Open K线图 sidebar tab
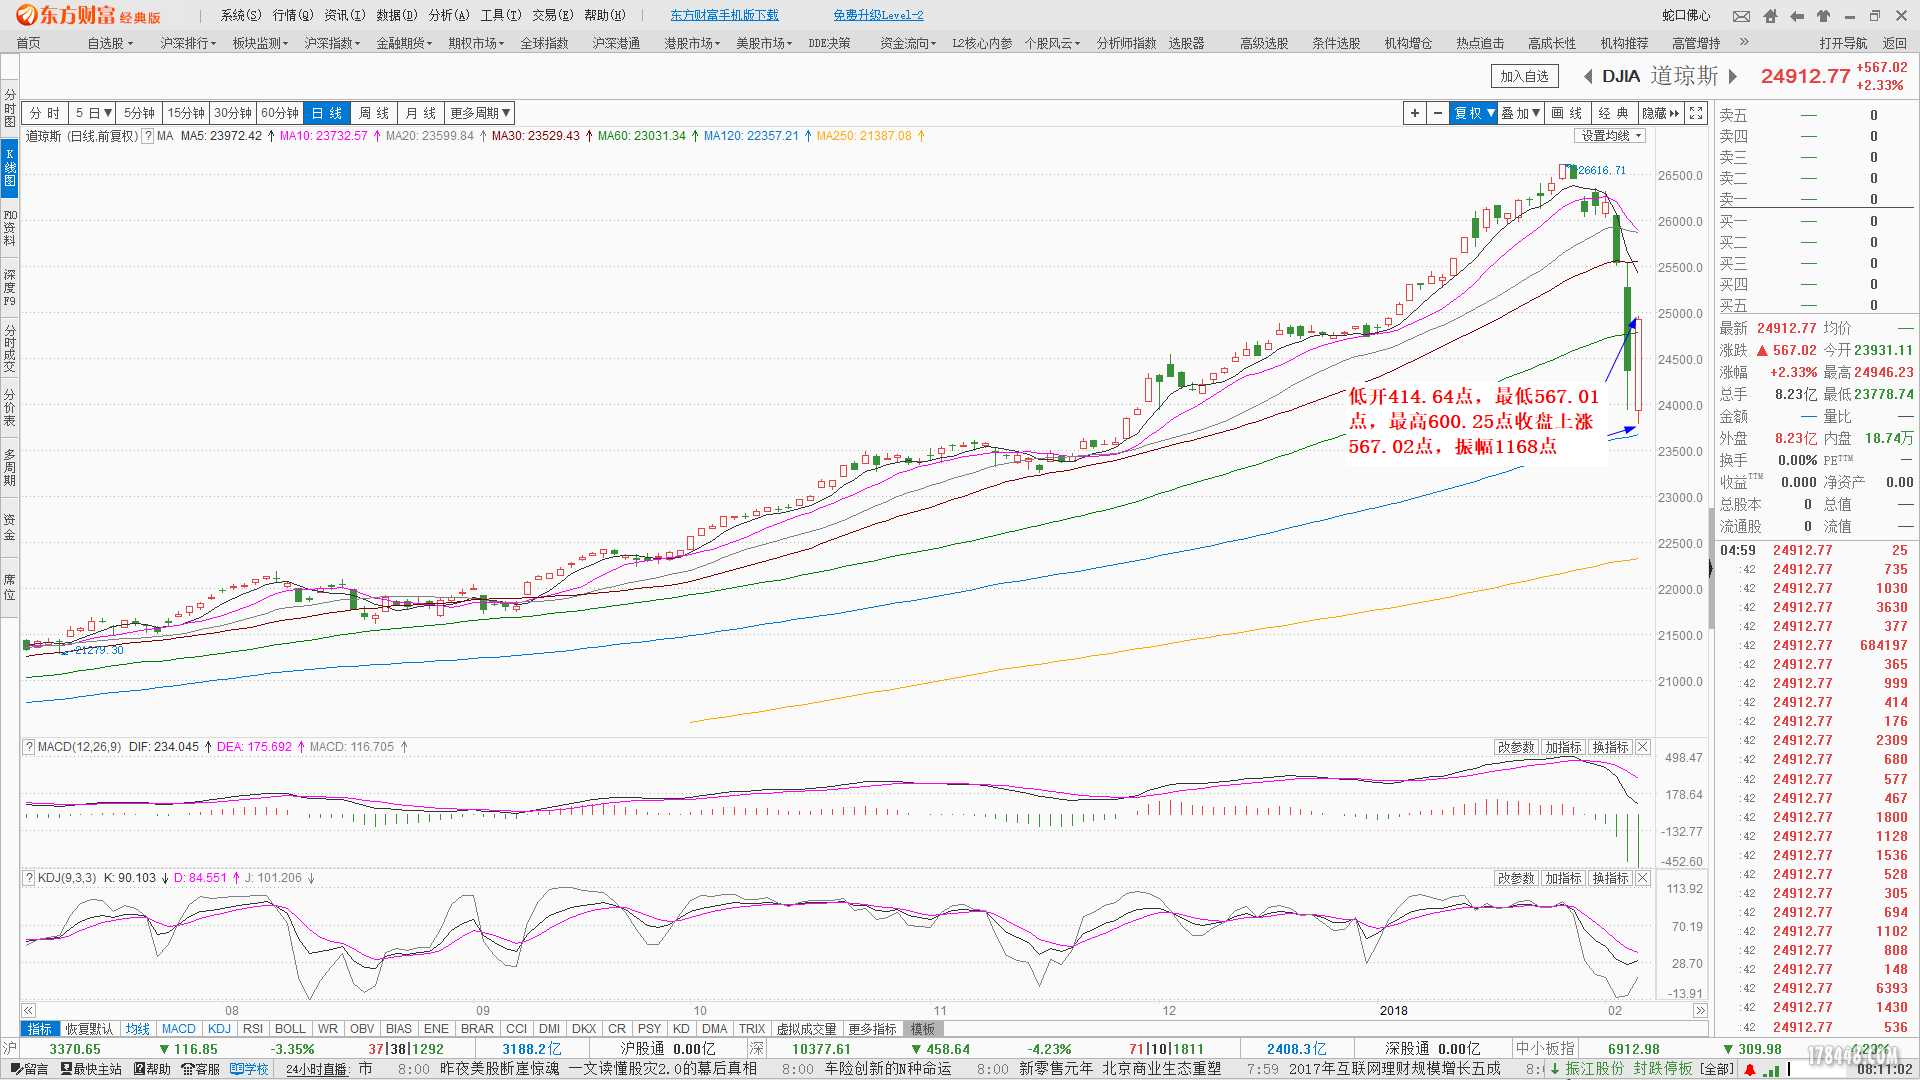Viewport: 1920px width, 1080px height. click(10, 166)
